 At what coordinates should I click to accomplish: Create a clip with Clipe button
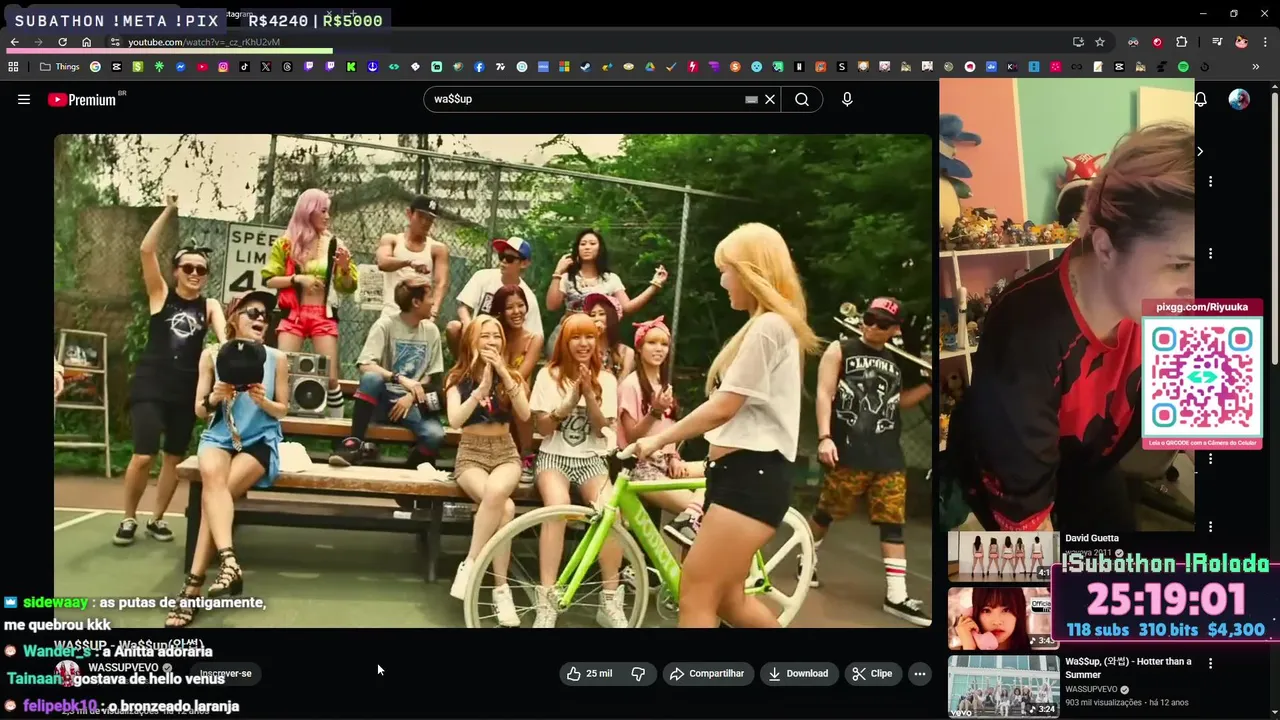pyautogui.click(x=872, y=674)
